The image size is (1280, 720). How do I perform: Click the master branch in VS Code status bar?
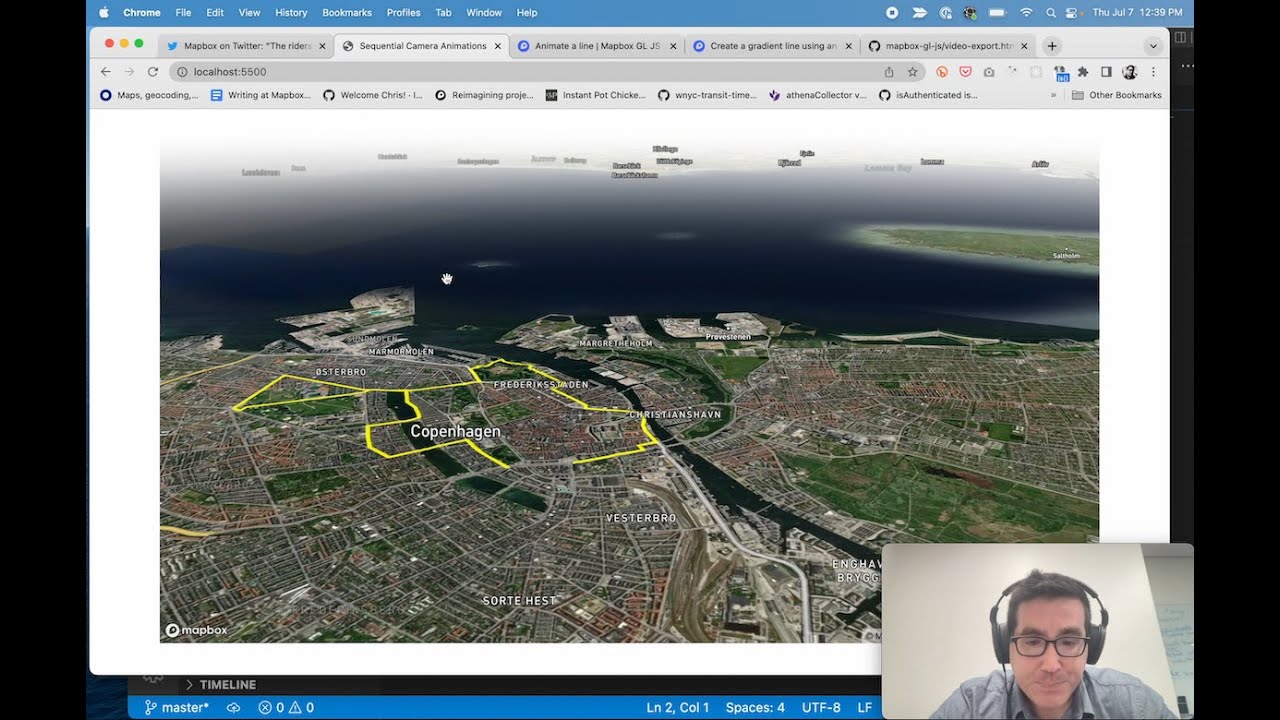176,707
